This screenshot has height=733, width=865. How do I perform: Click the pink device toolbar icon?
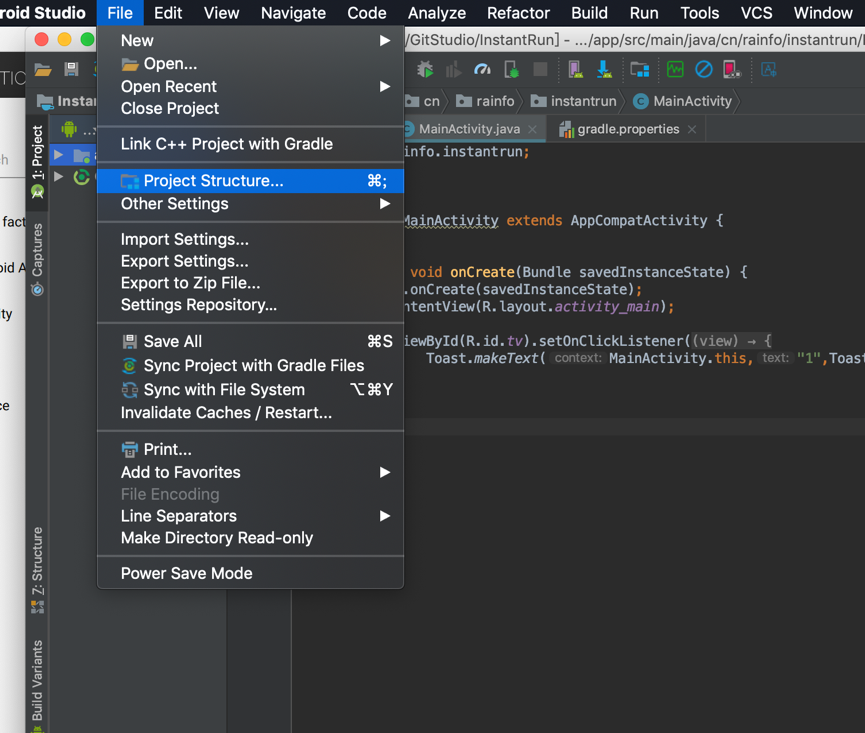pos(732,69)
